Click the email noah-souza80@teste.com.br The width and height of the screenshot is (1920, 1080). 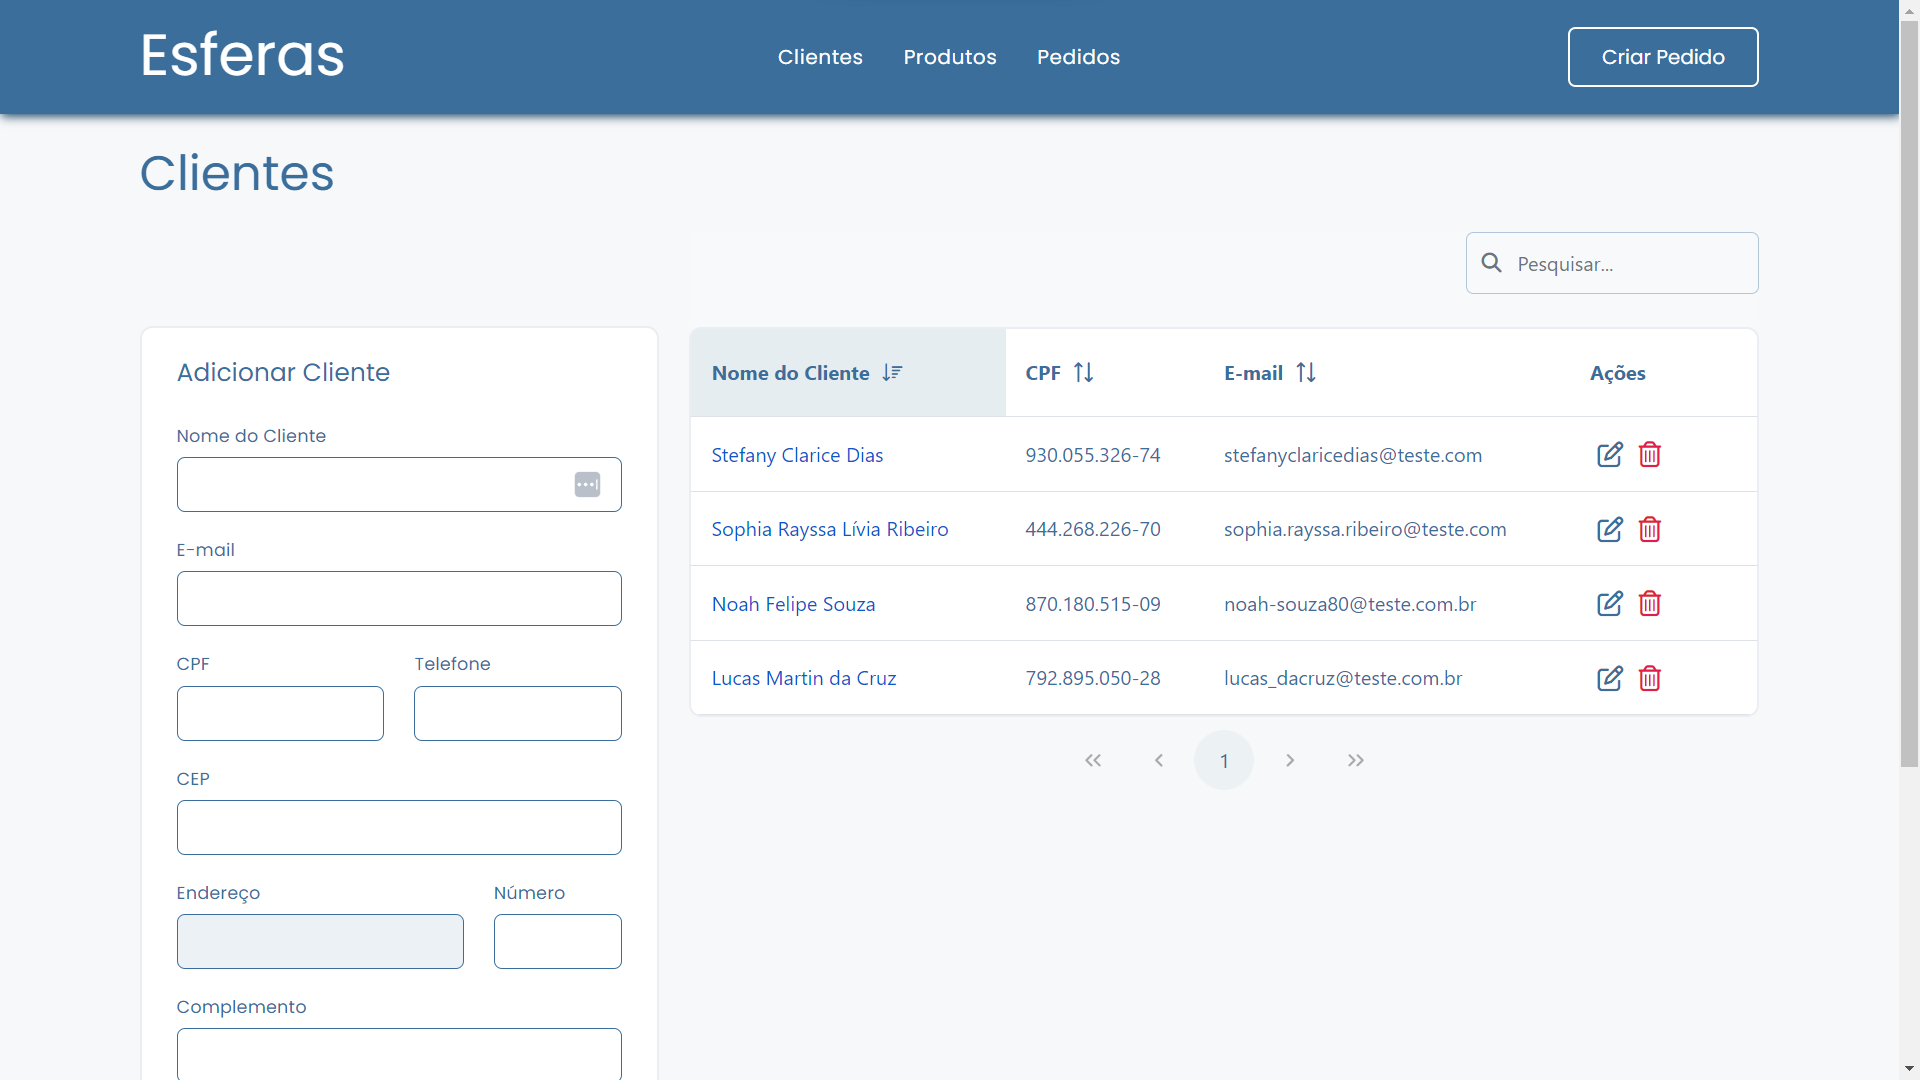point(1350,604)
